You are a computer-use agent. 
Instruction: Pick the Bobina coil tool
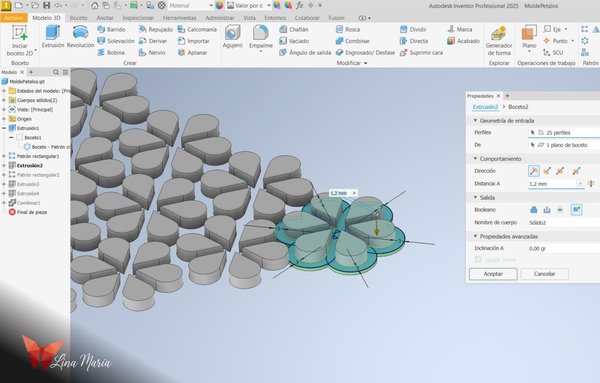111,52
